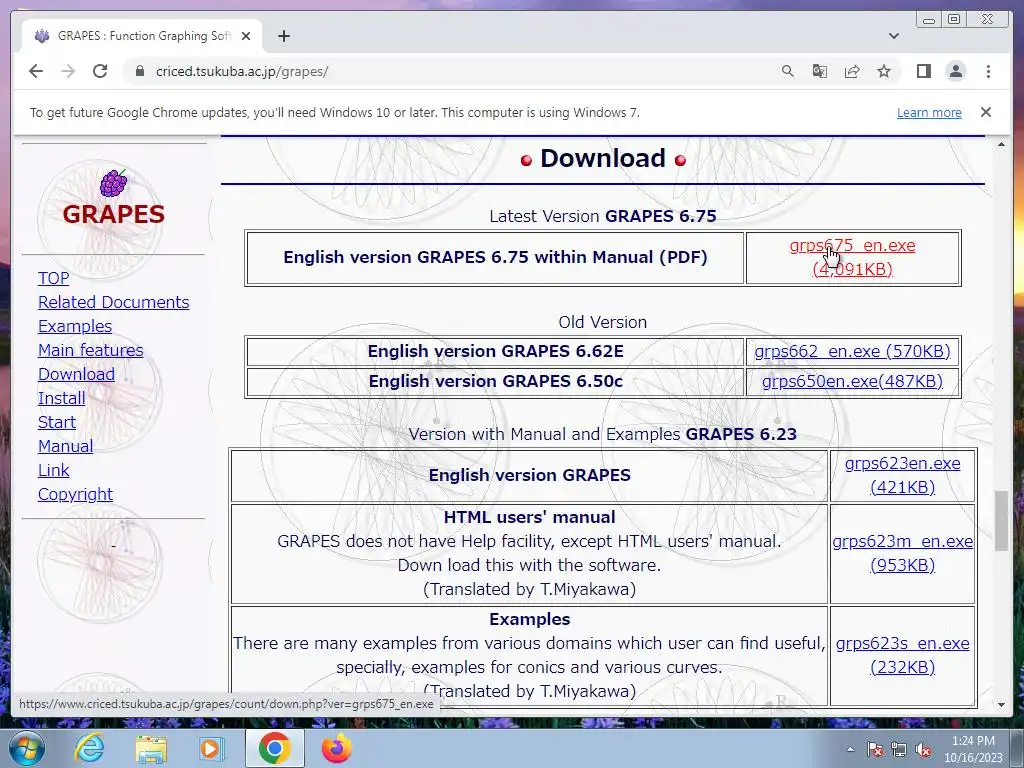
Task: Reload the GRAPES page
Action: point(100,71)
